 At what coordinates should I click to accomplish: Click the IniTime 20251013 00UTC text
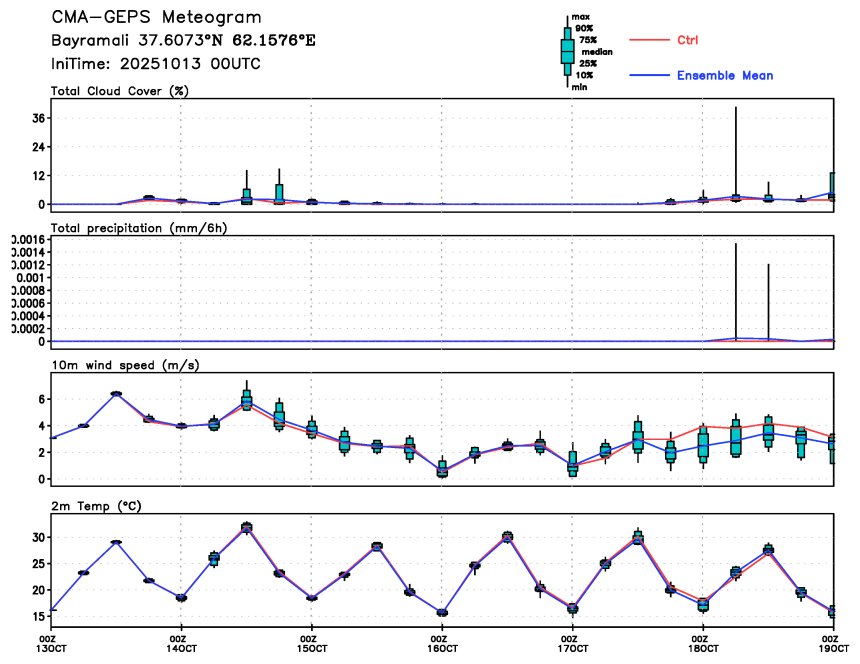point(156,64)
